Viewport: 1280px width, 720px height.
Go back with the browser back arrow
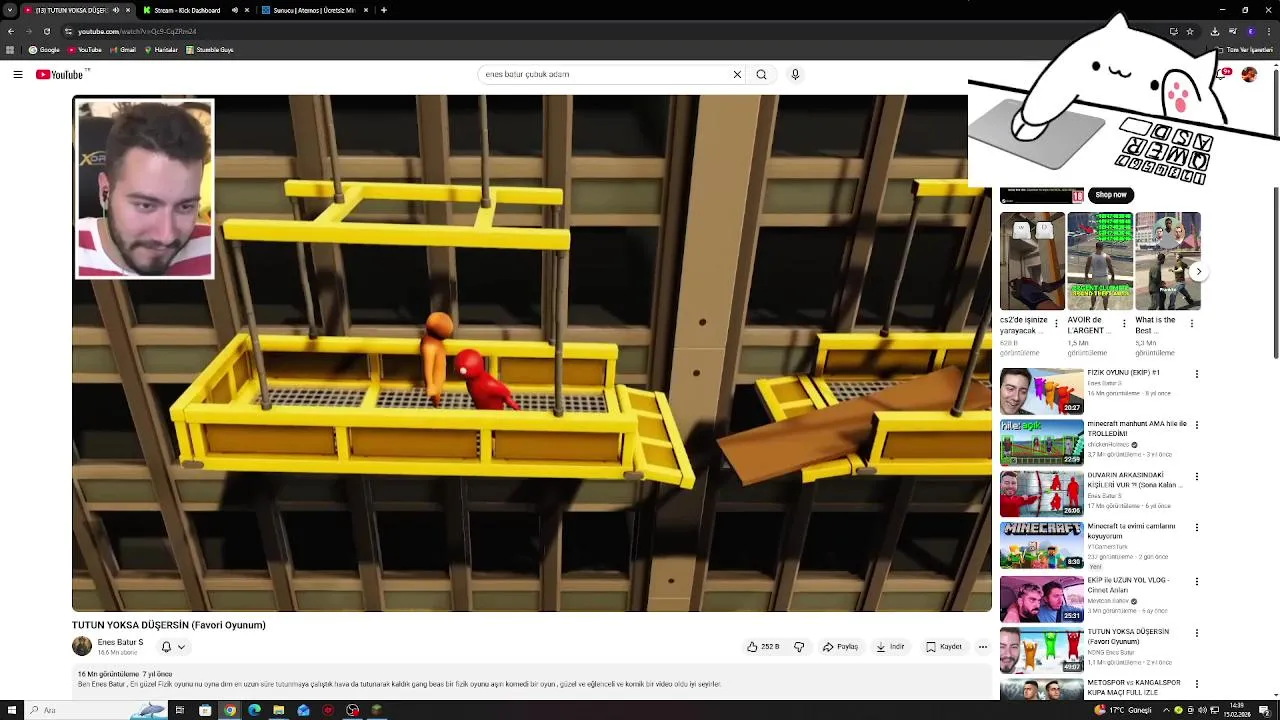[x=10, y=31]
